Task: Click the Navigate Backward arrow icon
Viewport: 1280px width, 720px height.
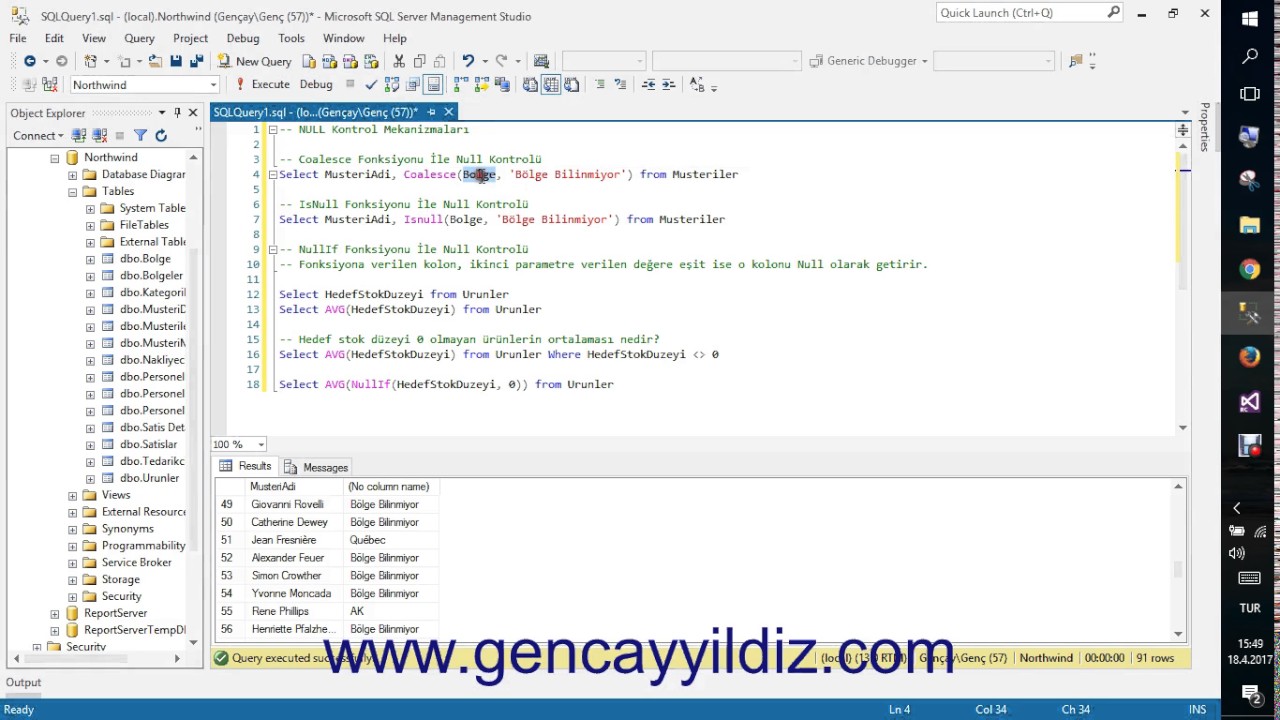Action: click(30, 61)
